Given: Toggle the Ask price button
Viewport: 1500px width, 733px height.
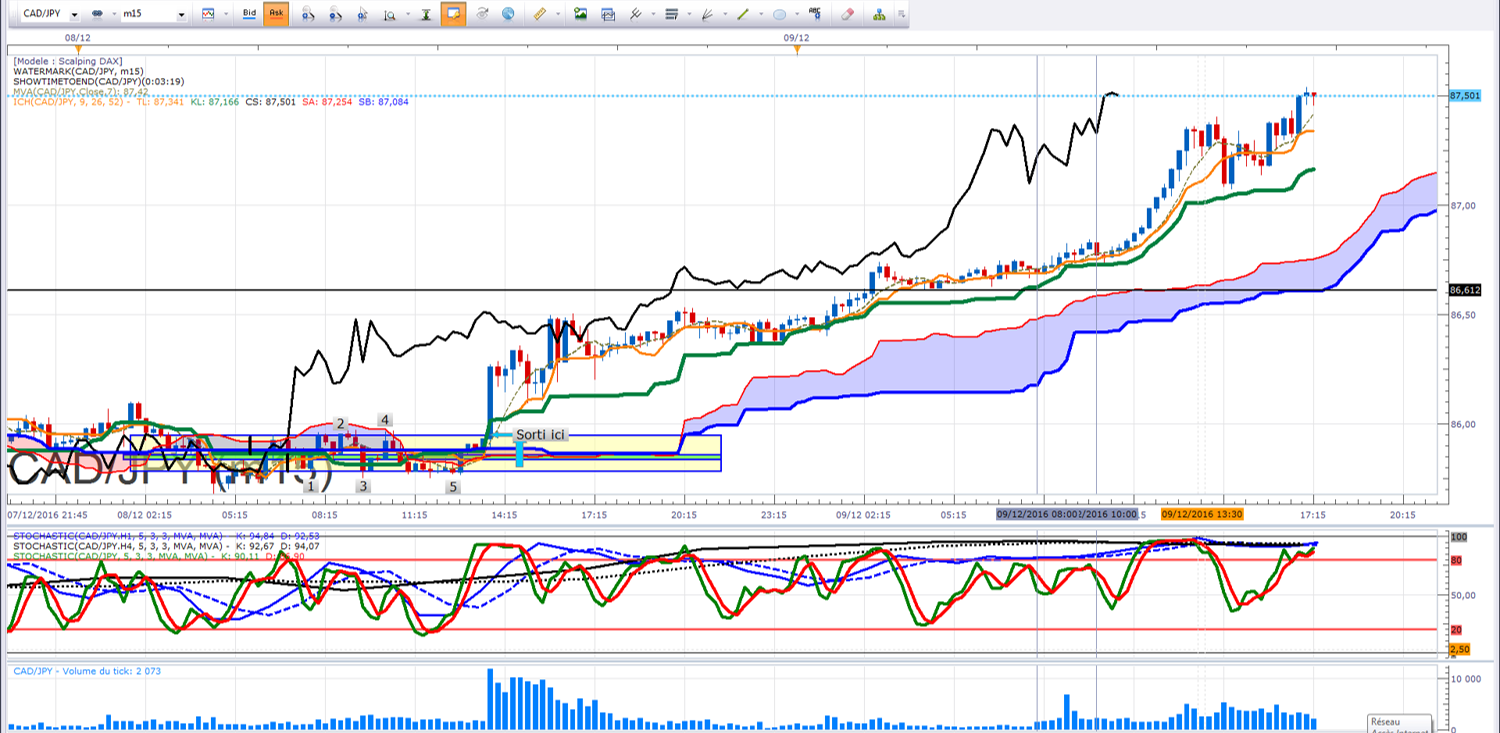Looking at the screenshot, I should 276,14.
